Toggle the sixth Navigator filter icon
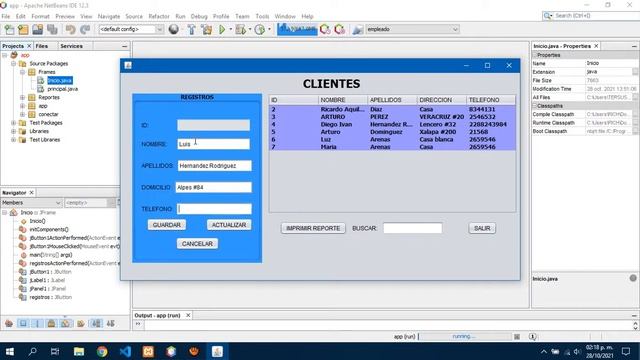 coord(80,323)
